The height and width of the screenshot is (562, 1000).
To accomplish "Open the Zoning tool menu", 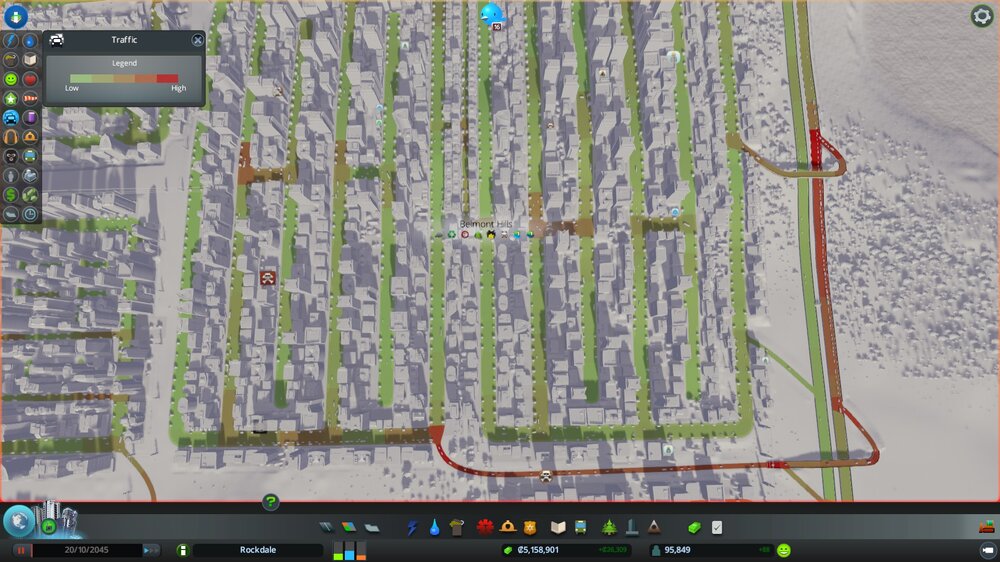I will coord(349,528).
